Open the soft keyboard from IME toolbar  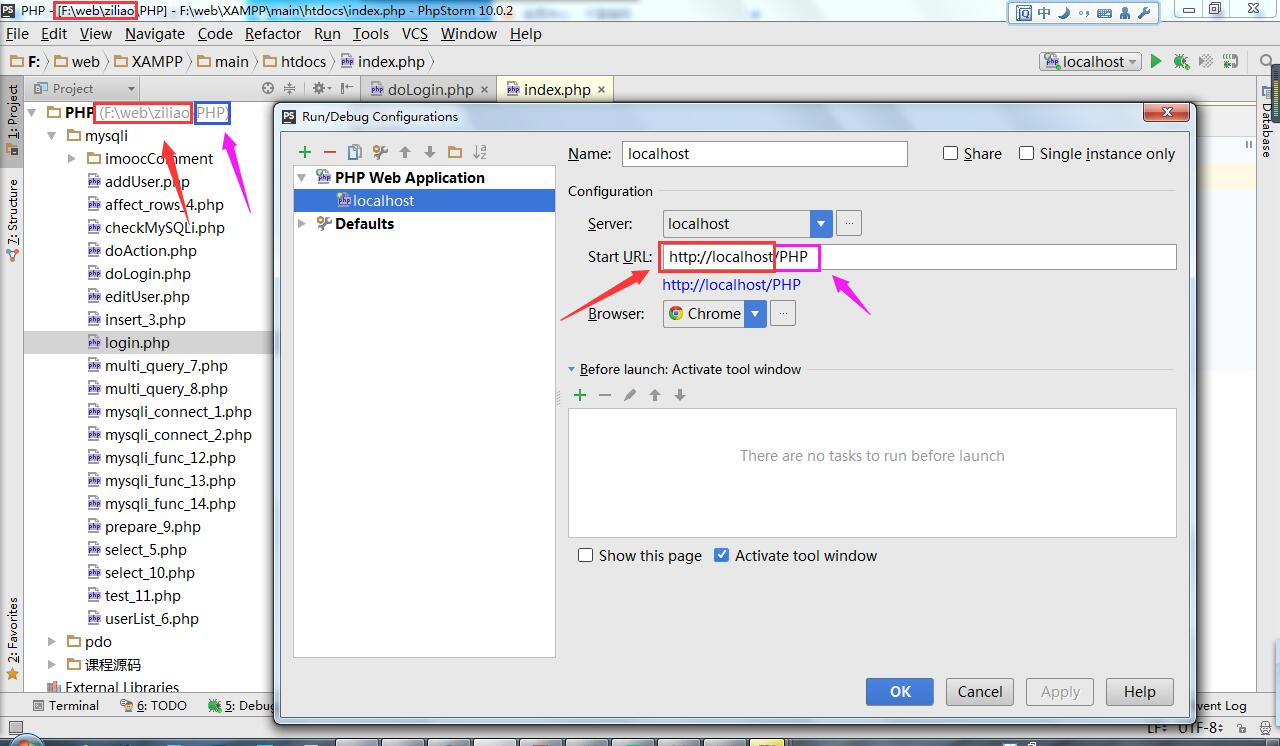pyautogui.click(x=1105, y=13)
